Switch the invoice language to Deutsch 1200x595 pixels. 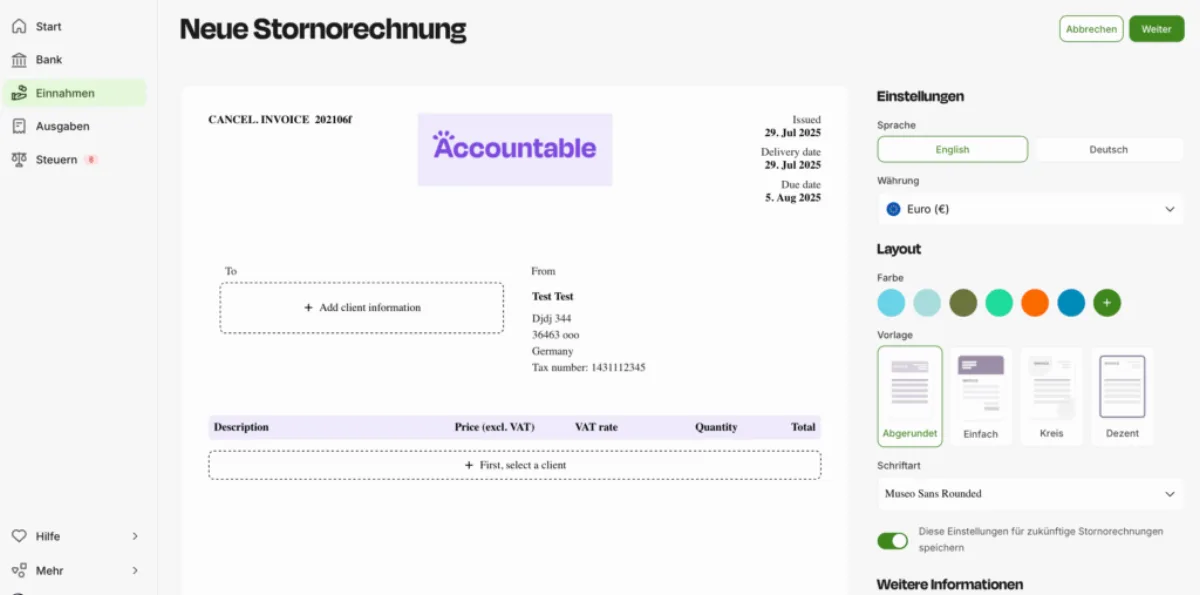coord(1108,149)
